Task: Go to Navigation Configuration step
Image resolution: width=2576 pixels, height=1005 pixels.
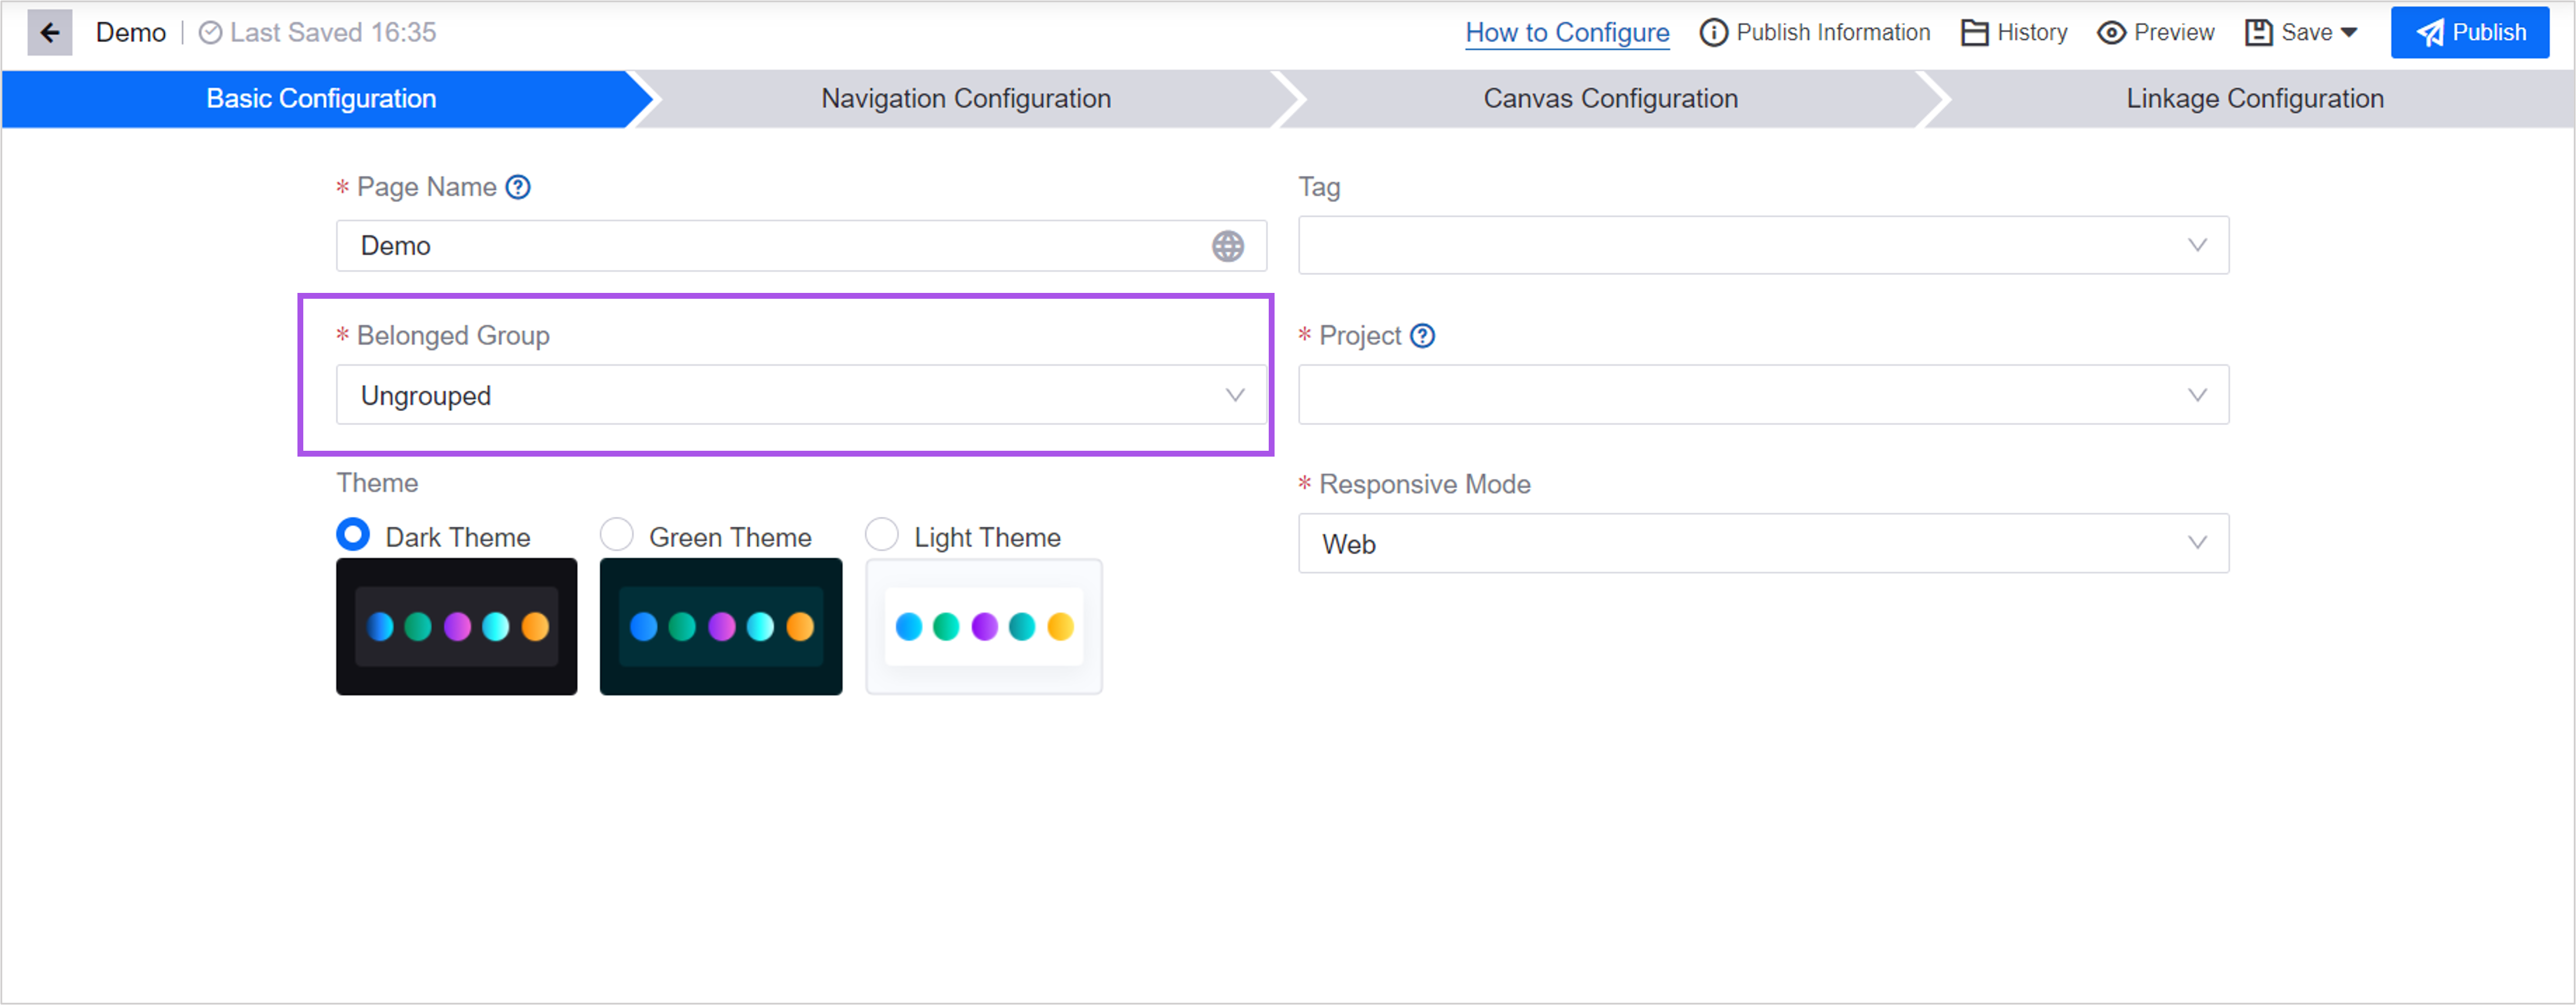Action: 965,99
